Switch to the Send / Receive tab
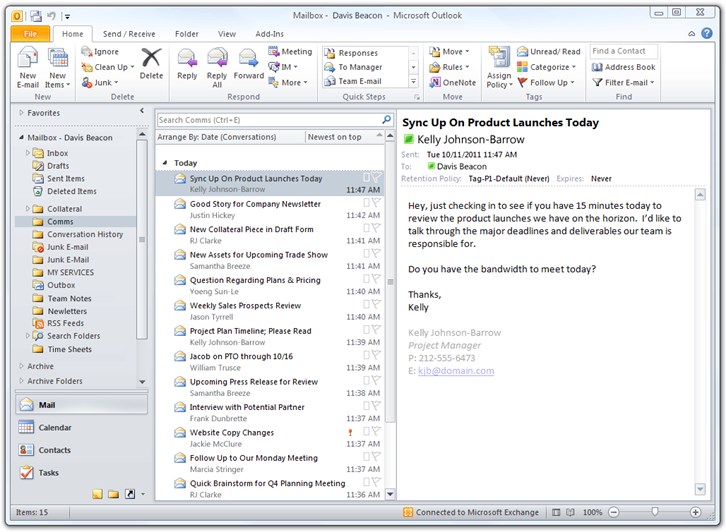This screenshot has width=726, height=532. 129,34
